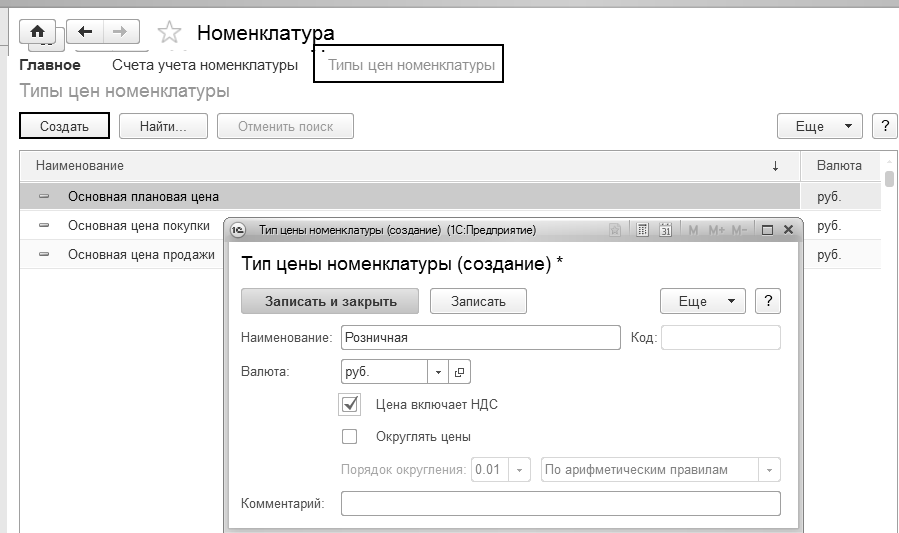The height and width of the screenshot is (533, 899).
Task: Uncheck Цена включает НДС checkbox
Action: [x=350, y=405]
